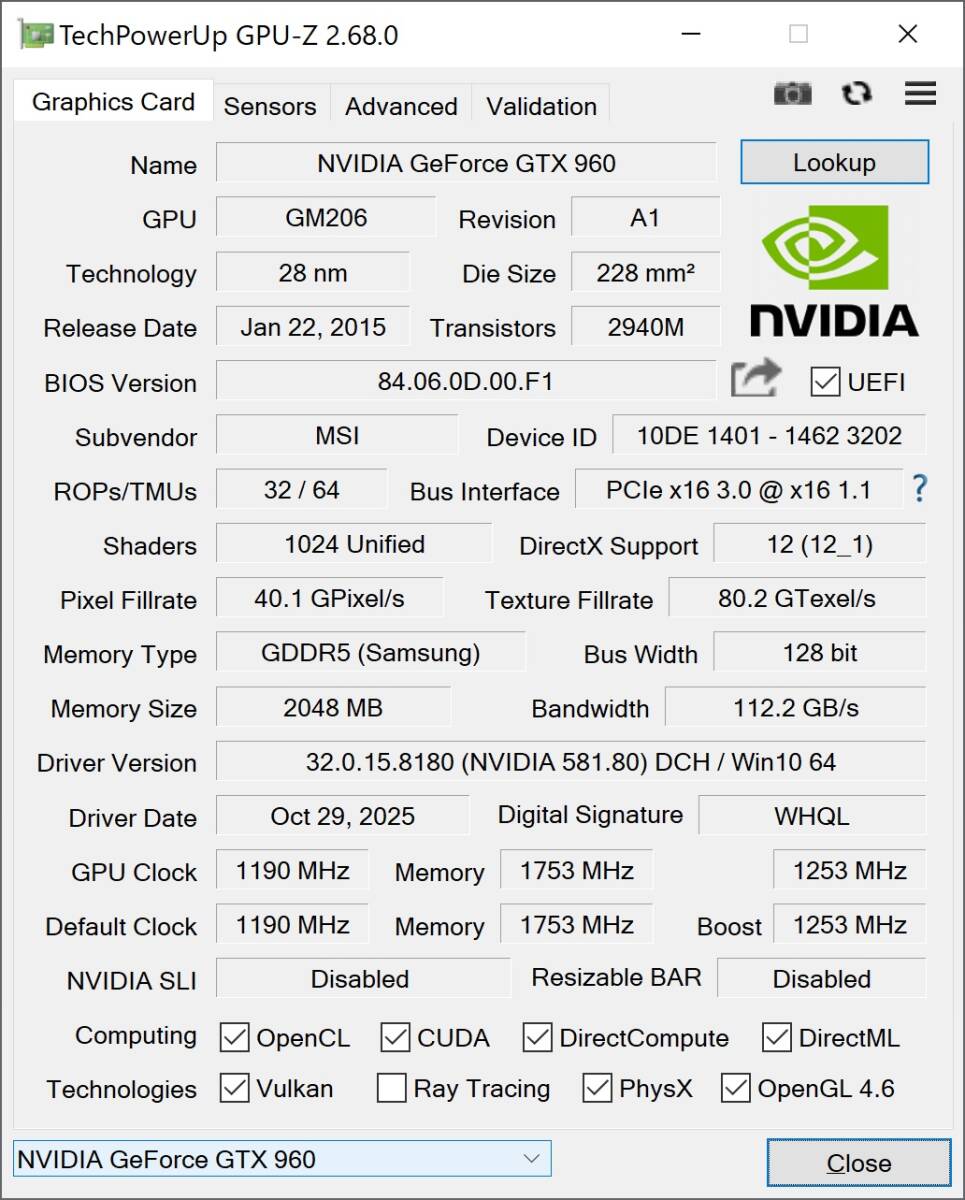The height and width of the screenshot is (1200, 965).
Task: Take a screenshot with the camera icon
Action: coord(793,94)
